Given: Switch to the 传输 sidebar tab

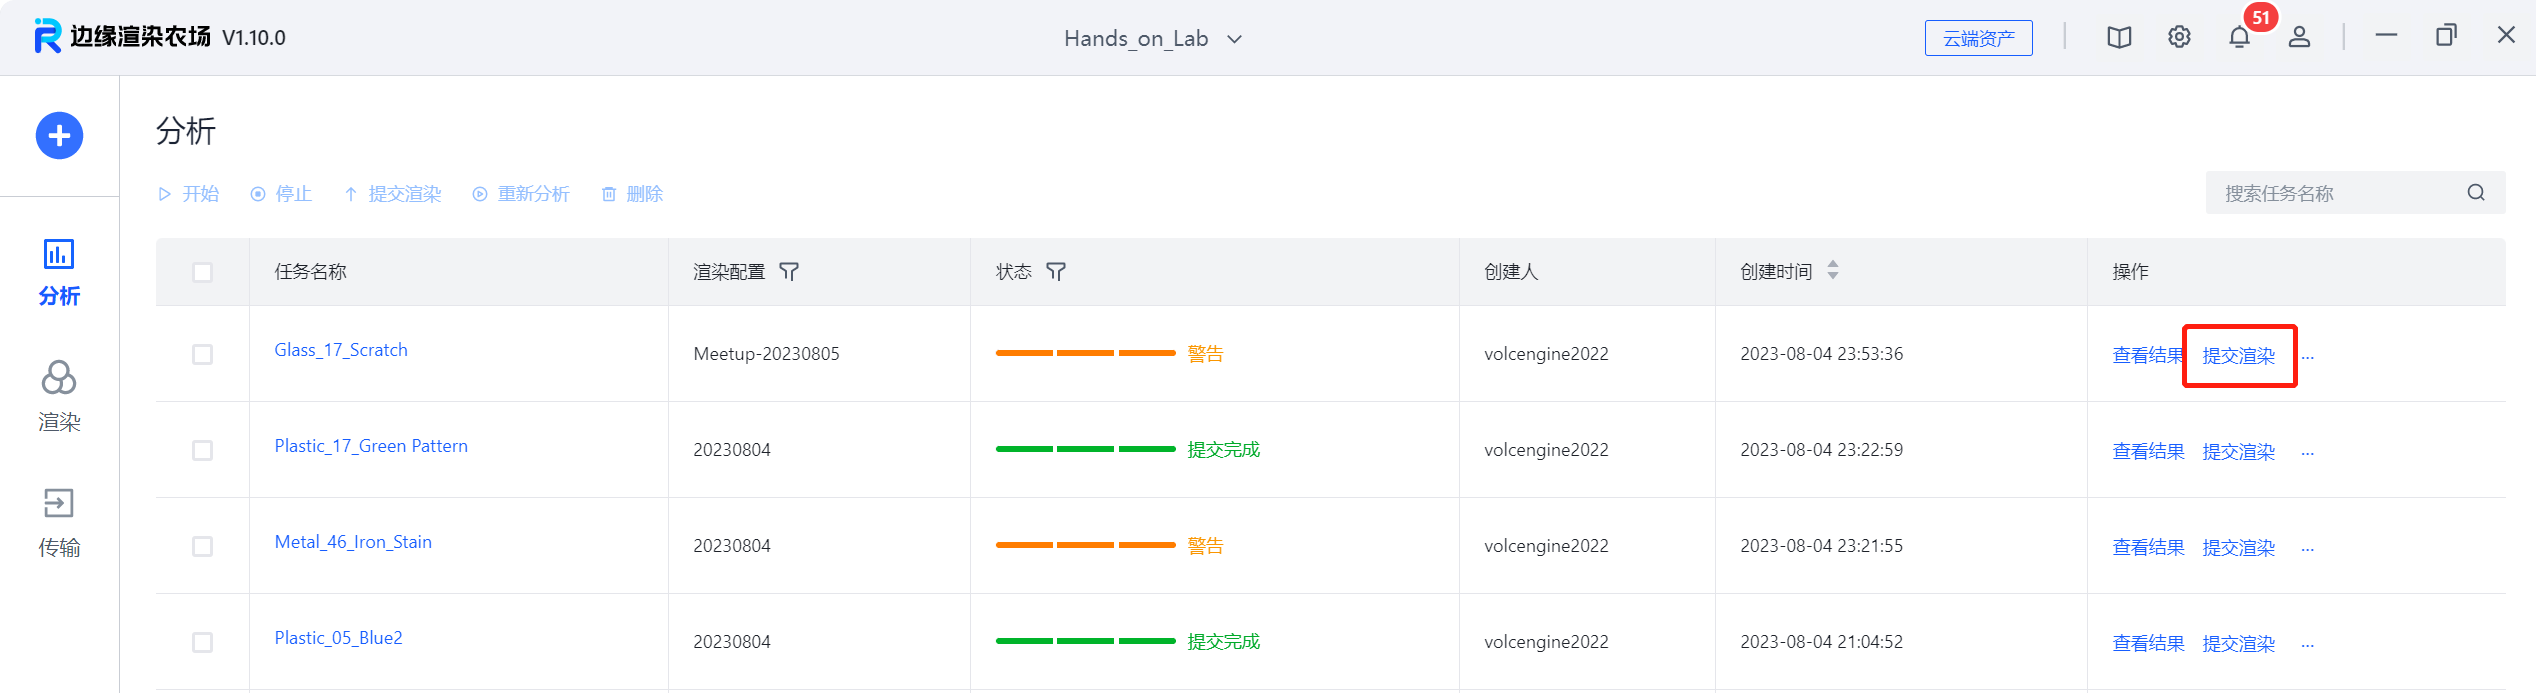Looking at the screenshot, I should 59,521.
